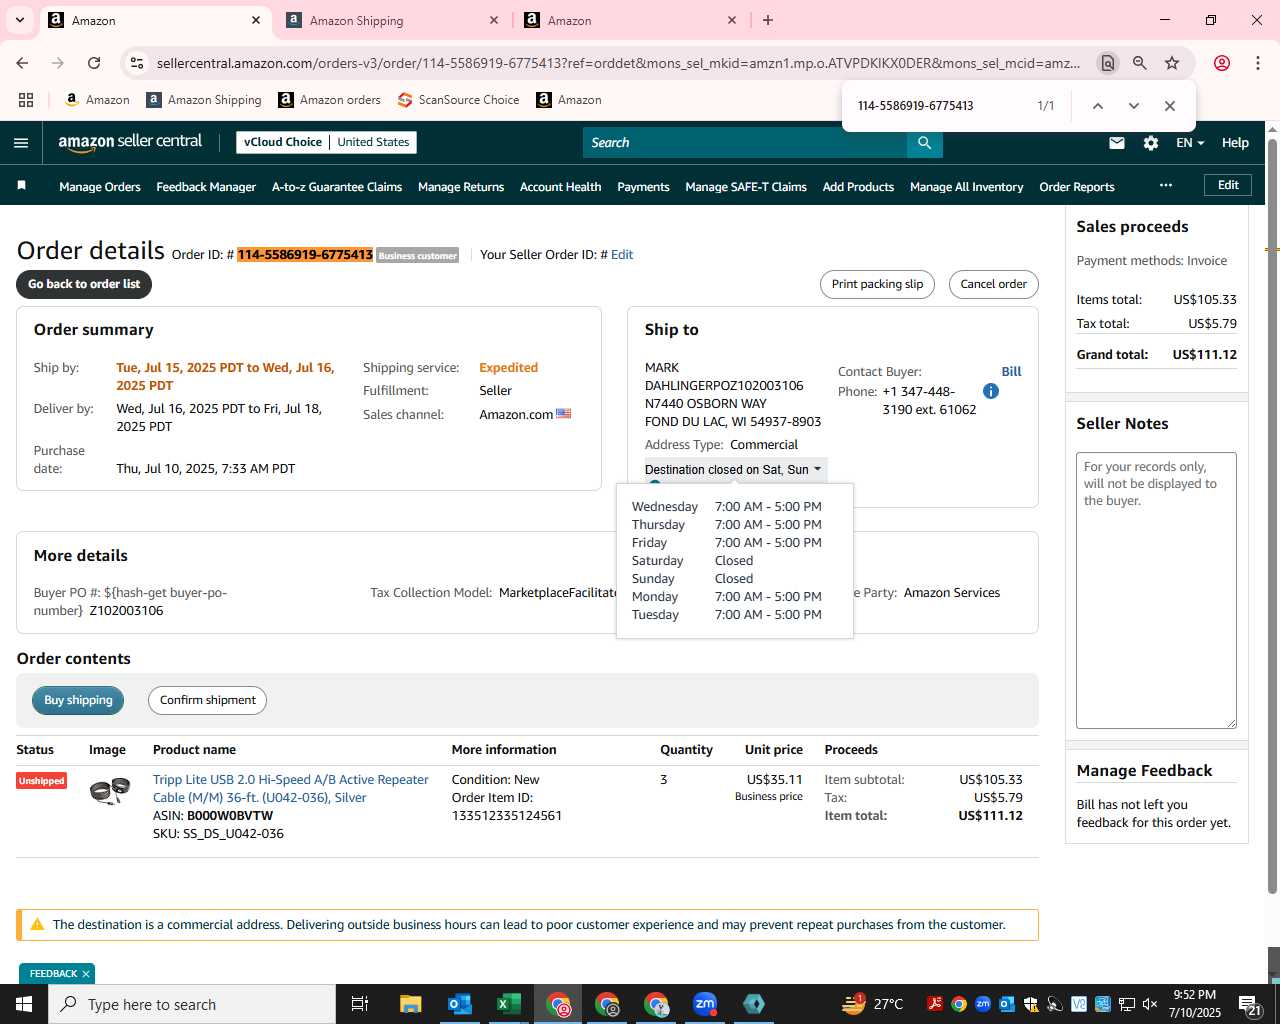This screenshot has width=1280, height=1024.
Task: Open A-to-z Guarantee Claims menu item
Action: point(337,187)
